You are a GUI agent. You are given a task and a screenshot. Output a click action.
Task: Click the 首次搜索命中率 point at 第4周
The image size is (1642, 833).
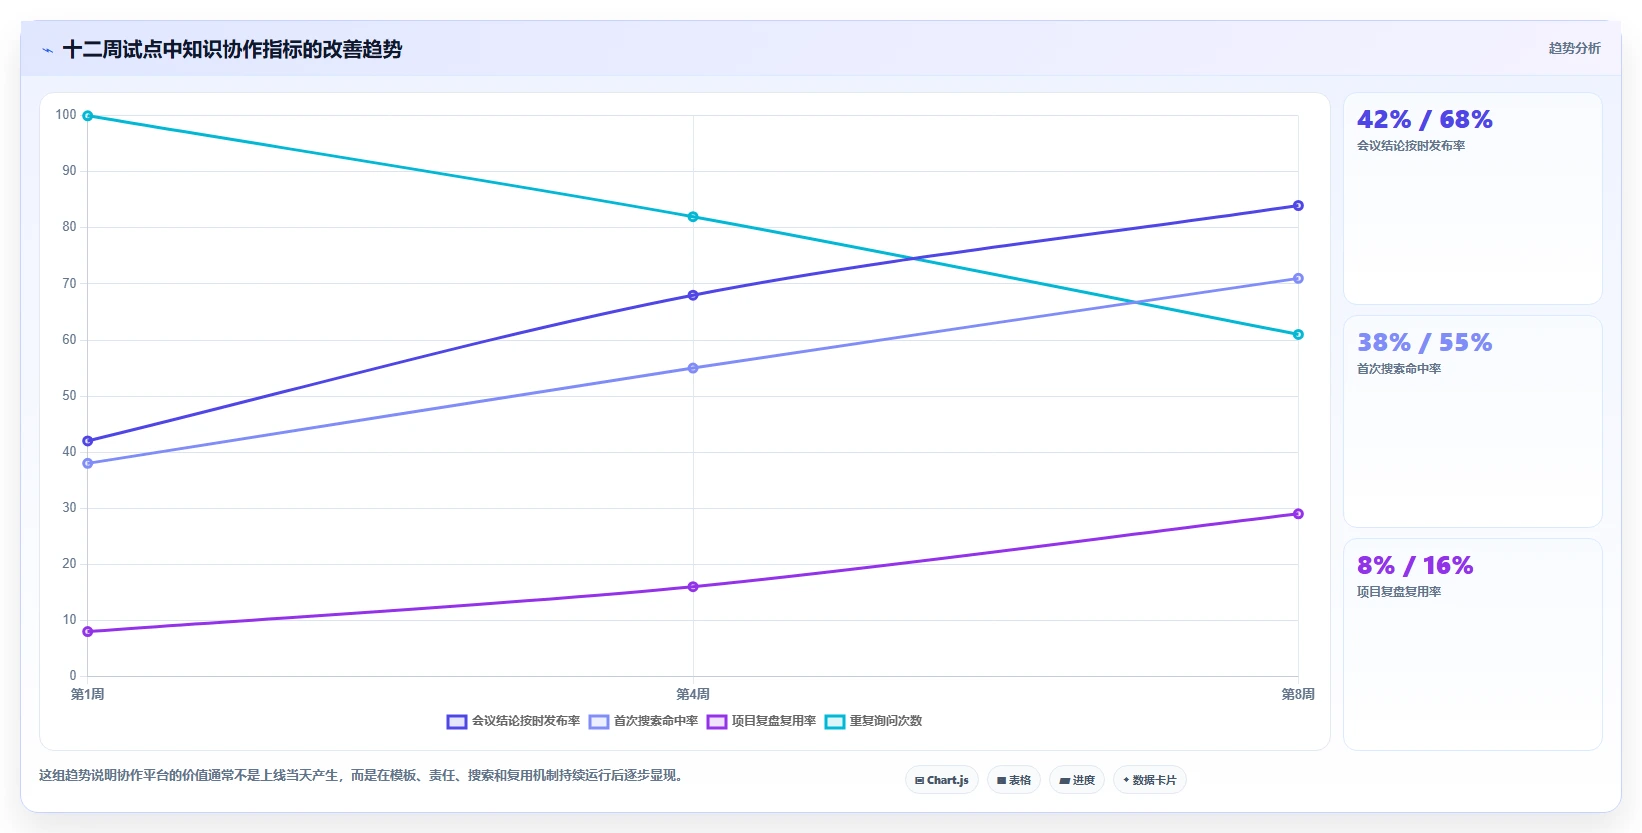(x=693, y=368)
